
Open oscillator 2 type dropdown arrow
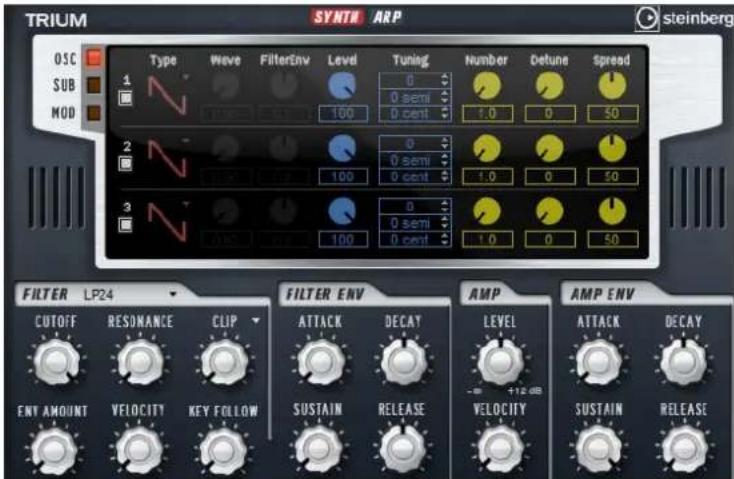(x=186, y=140)
